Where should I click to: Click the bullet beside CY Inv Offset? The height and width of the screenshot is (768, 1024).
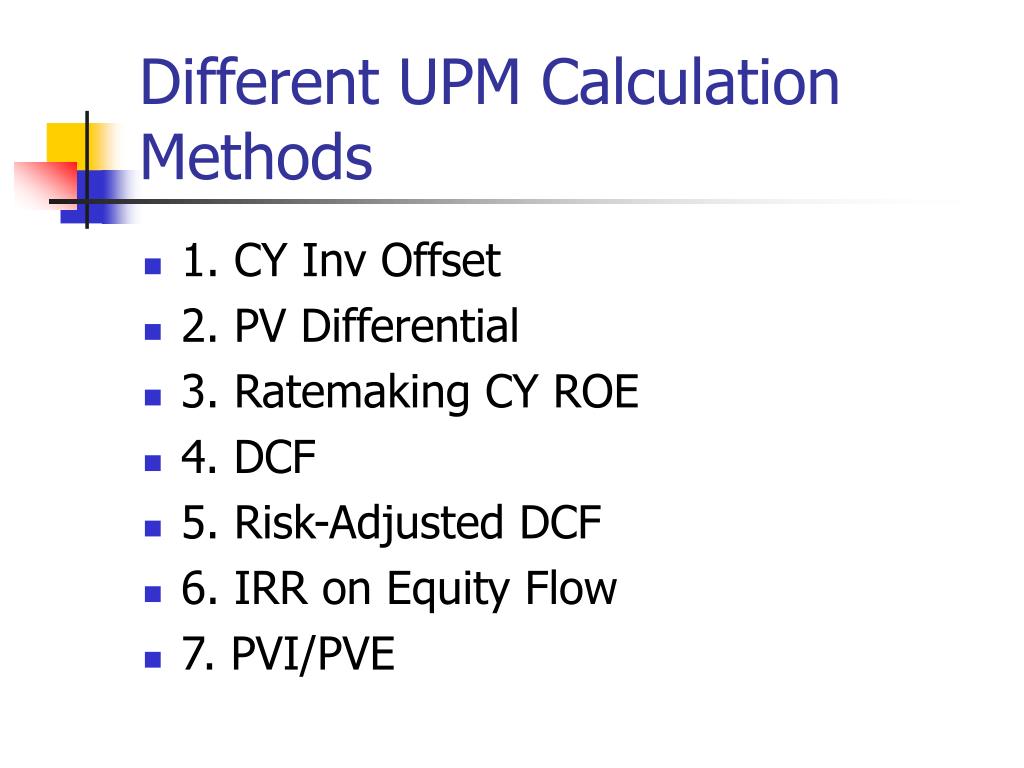(x=153, y=266)
